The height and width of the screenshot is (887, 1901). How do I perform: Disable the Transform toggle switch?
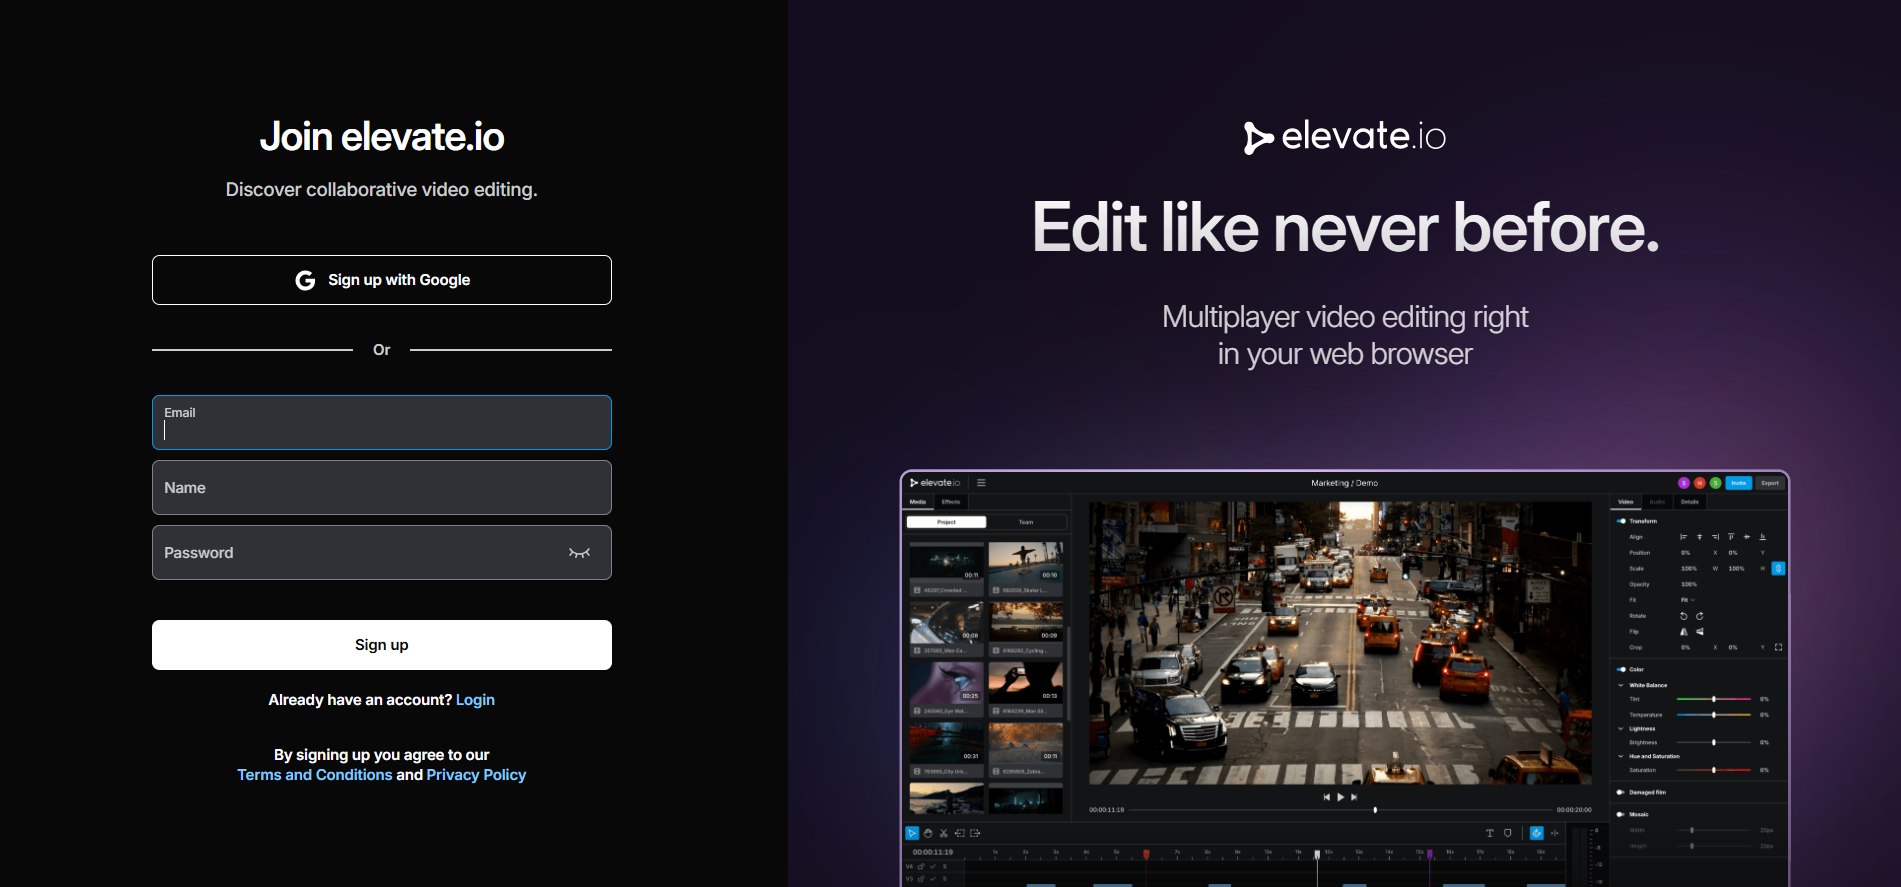pyautogui.click(x=1621, y=521)
